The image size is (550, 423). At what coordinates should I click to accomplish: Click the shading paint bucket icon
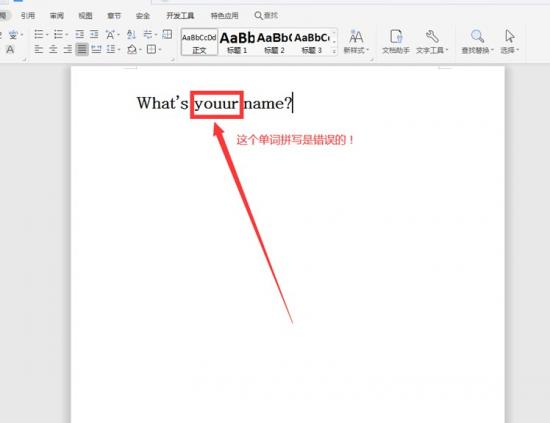point(132,49)
